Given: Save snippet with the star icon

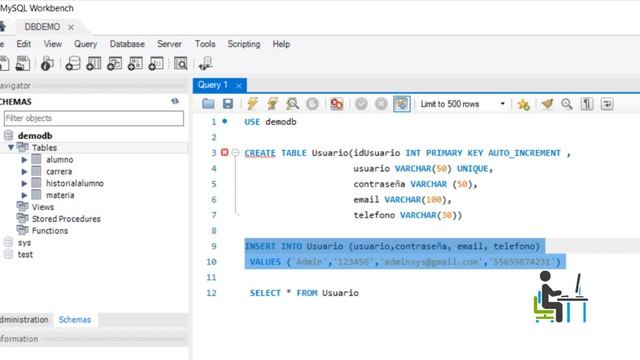Looking at the screenshot, I should point(523,104).
